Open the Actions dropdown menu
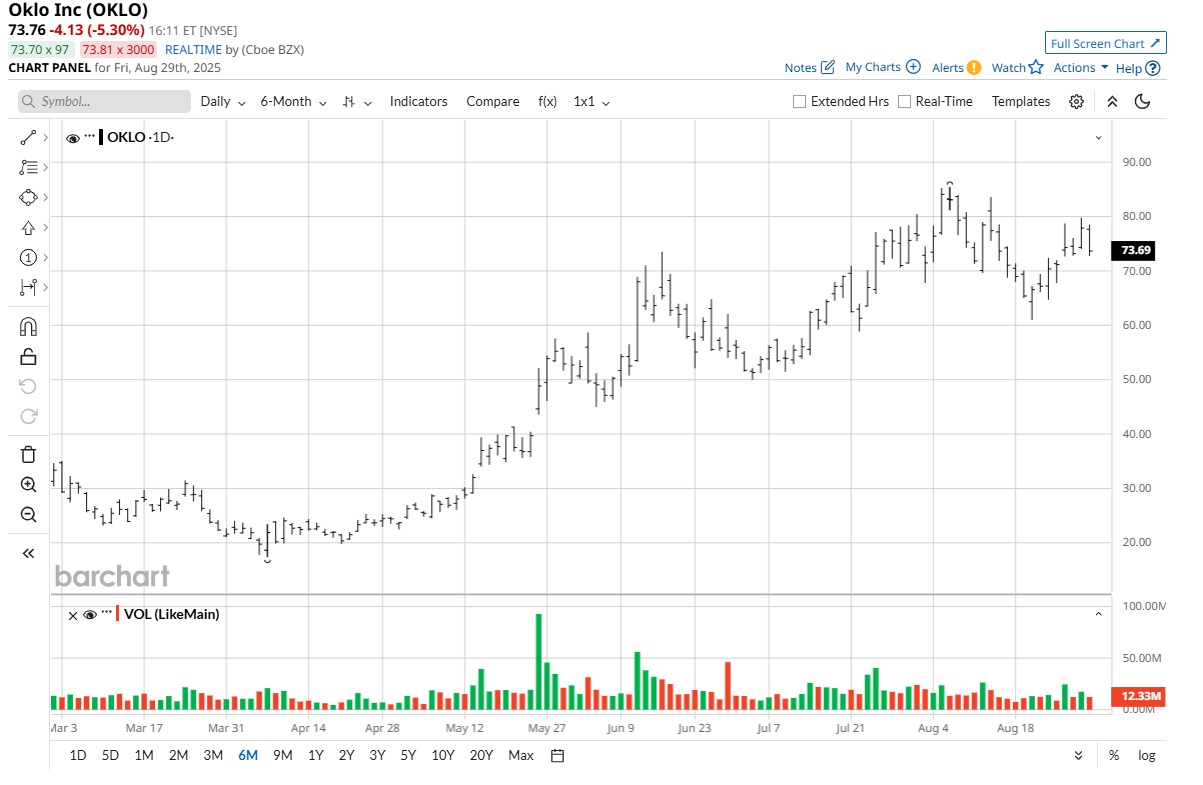The image size is (1203, 785). tap(1081, 67)
